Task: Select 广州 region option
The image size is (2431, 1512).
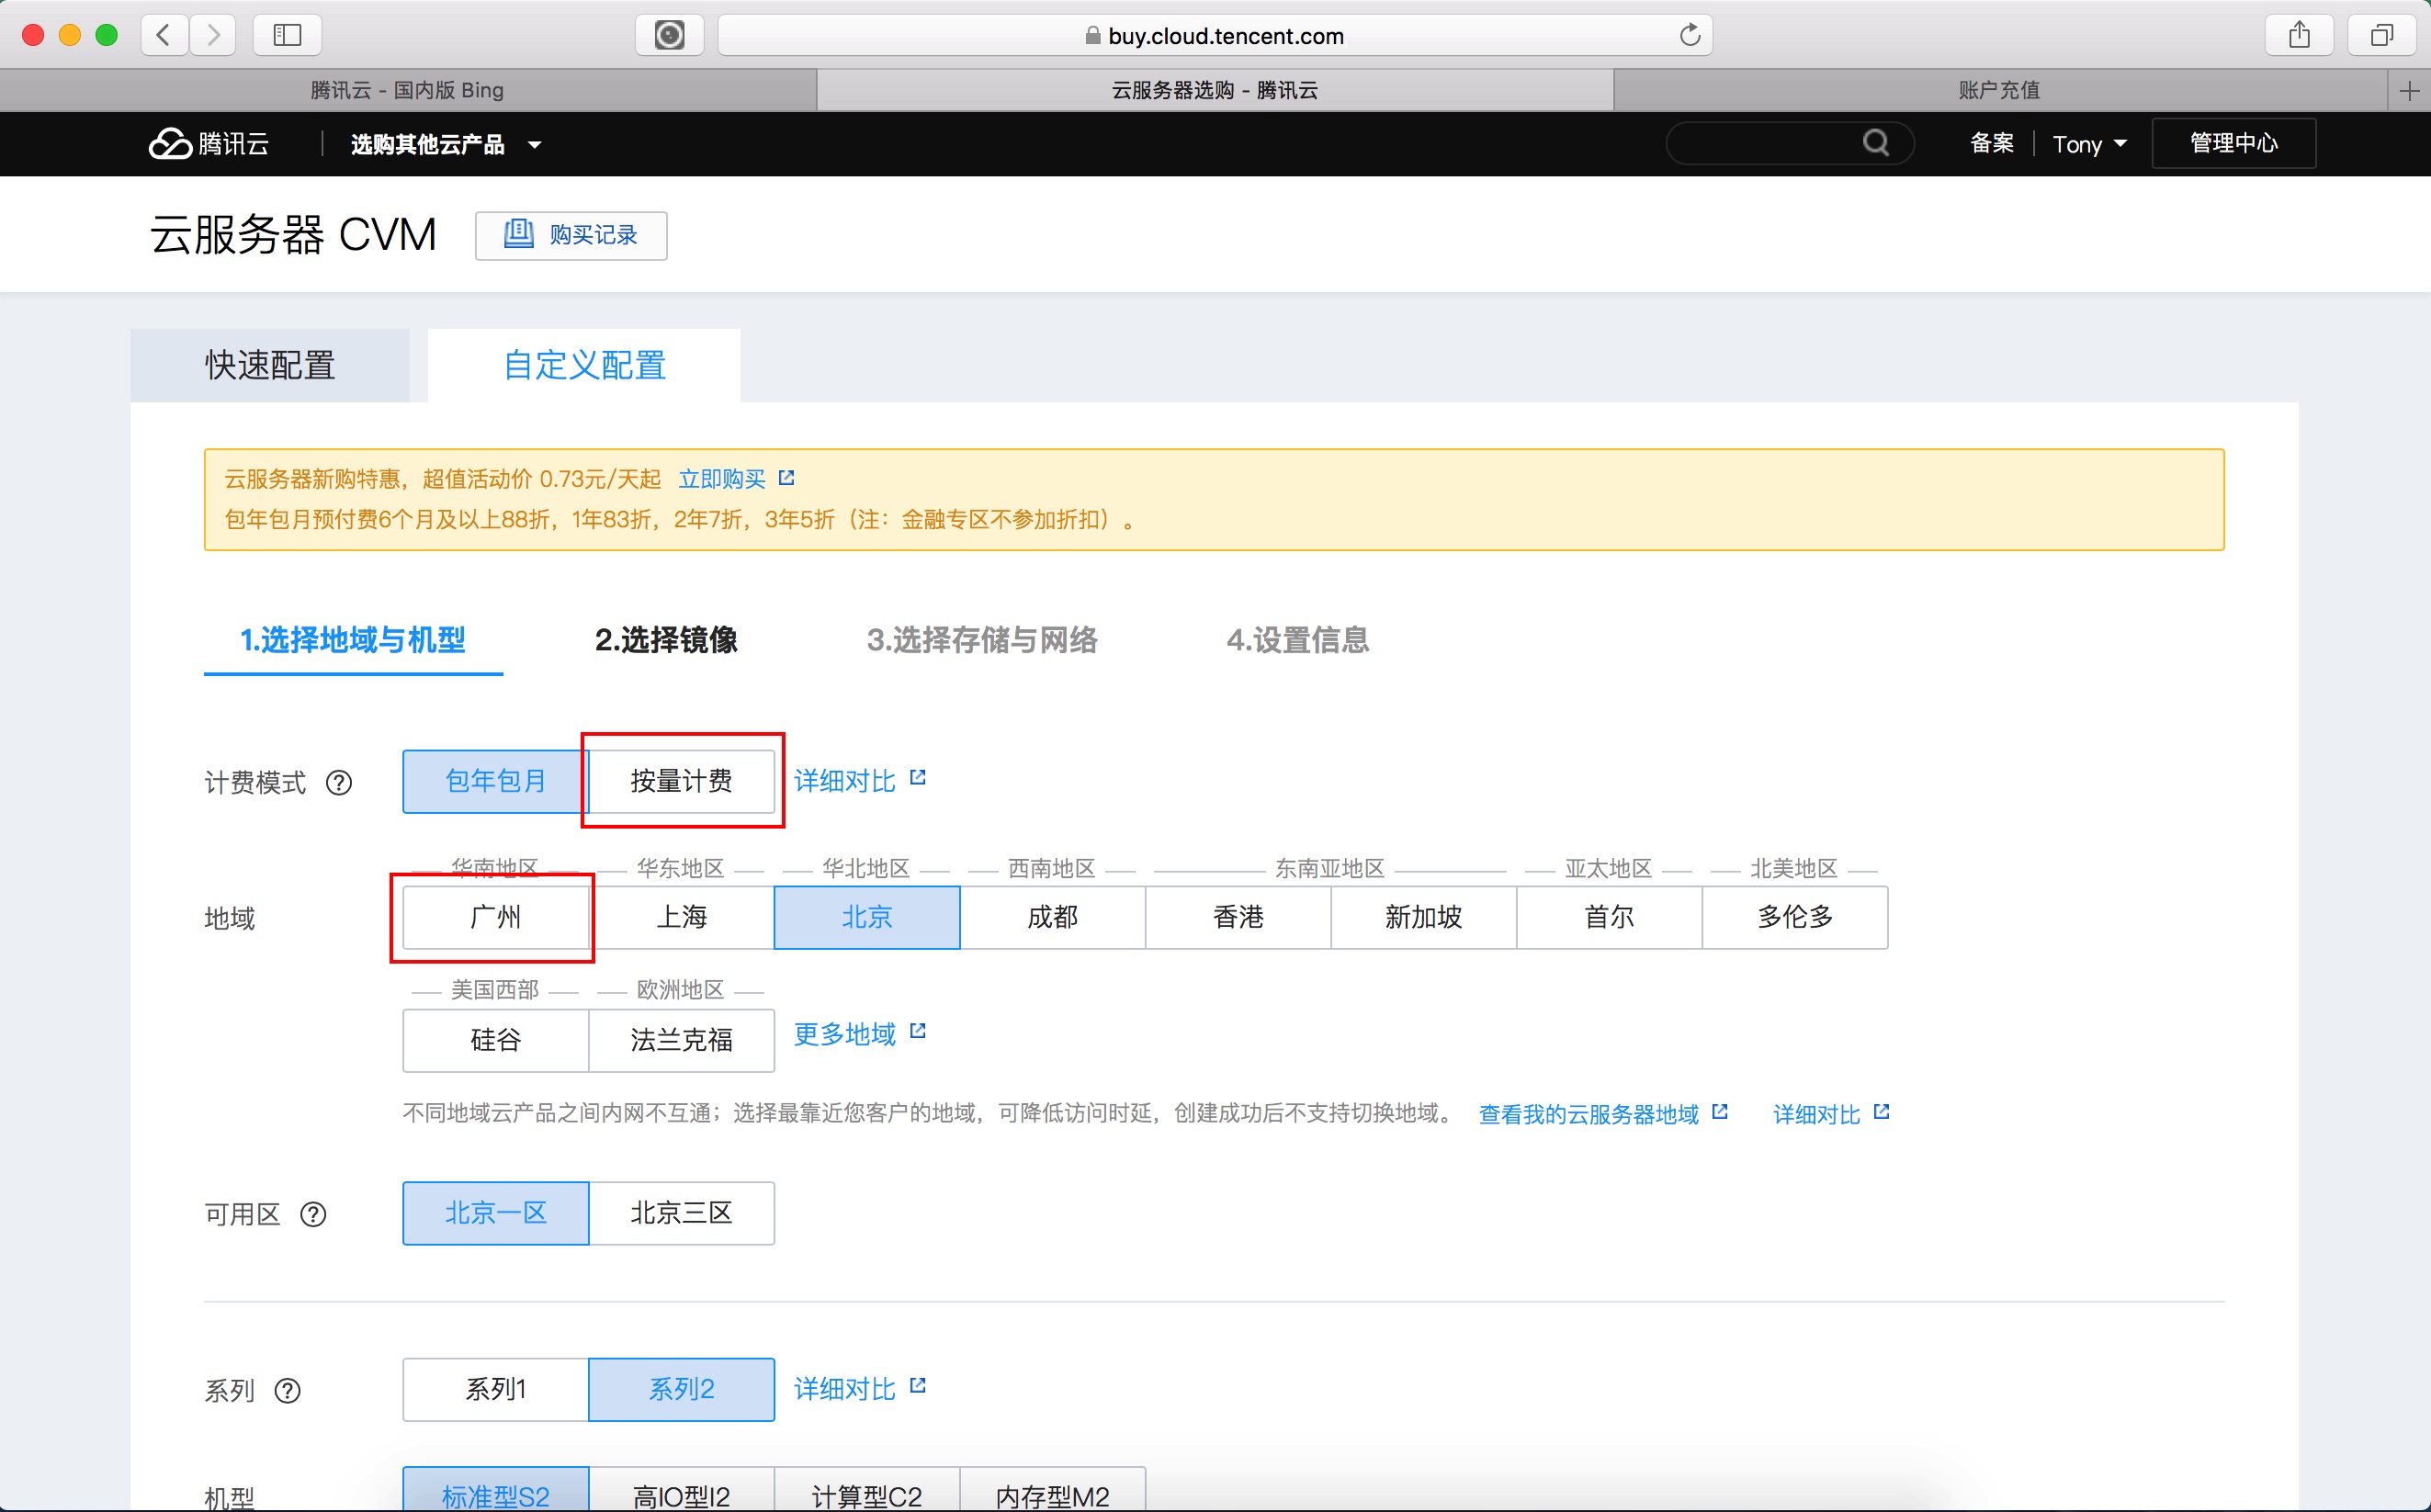Action: click(x=495, y=917)
